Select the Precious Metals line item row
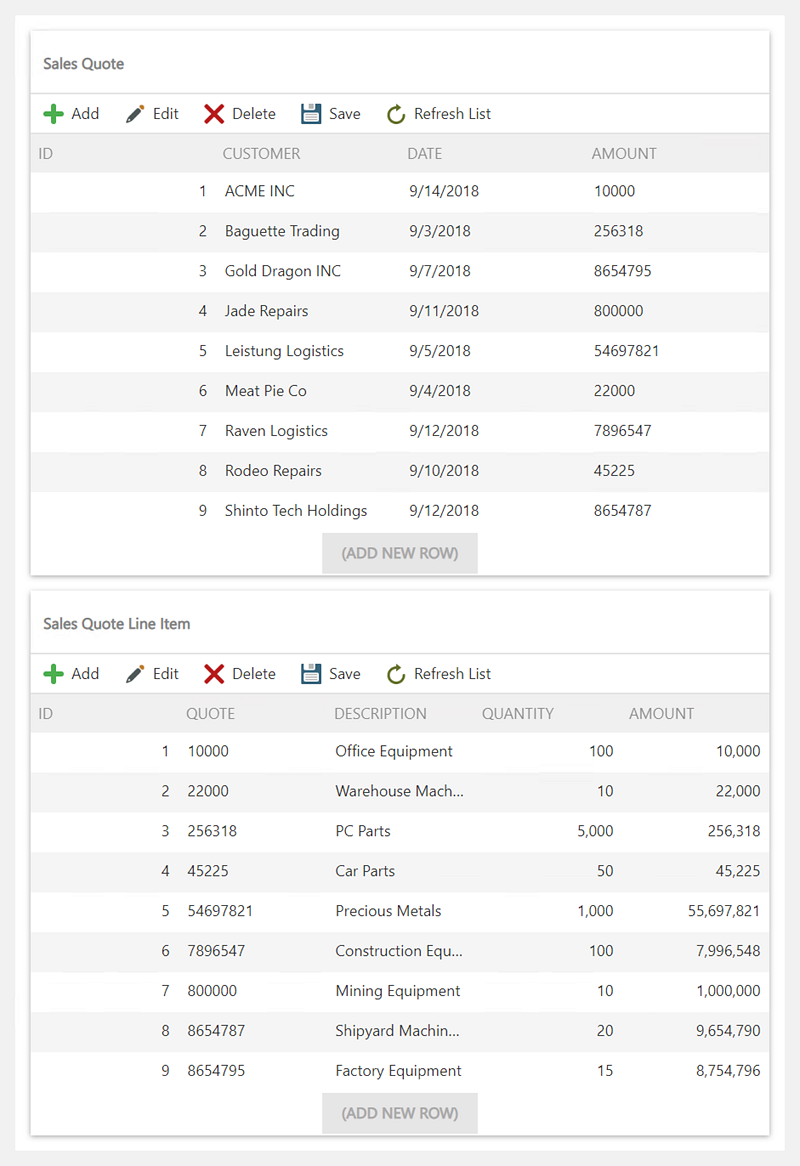 point(388,911)
